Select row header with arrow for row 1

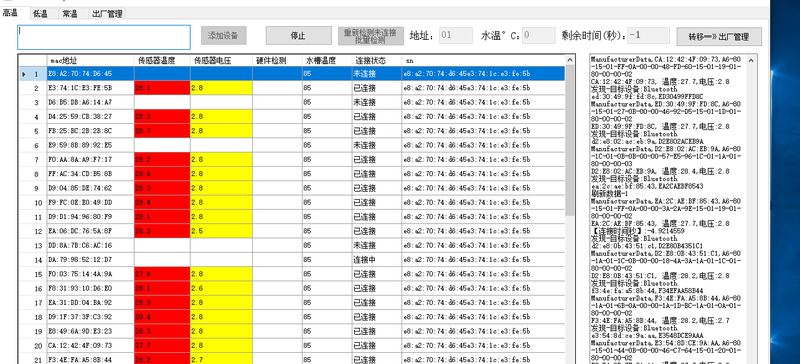[x=33, y=74]
